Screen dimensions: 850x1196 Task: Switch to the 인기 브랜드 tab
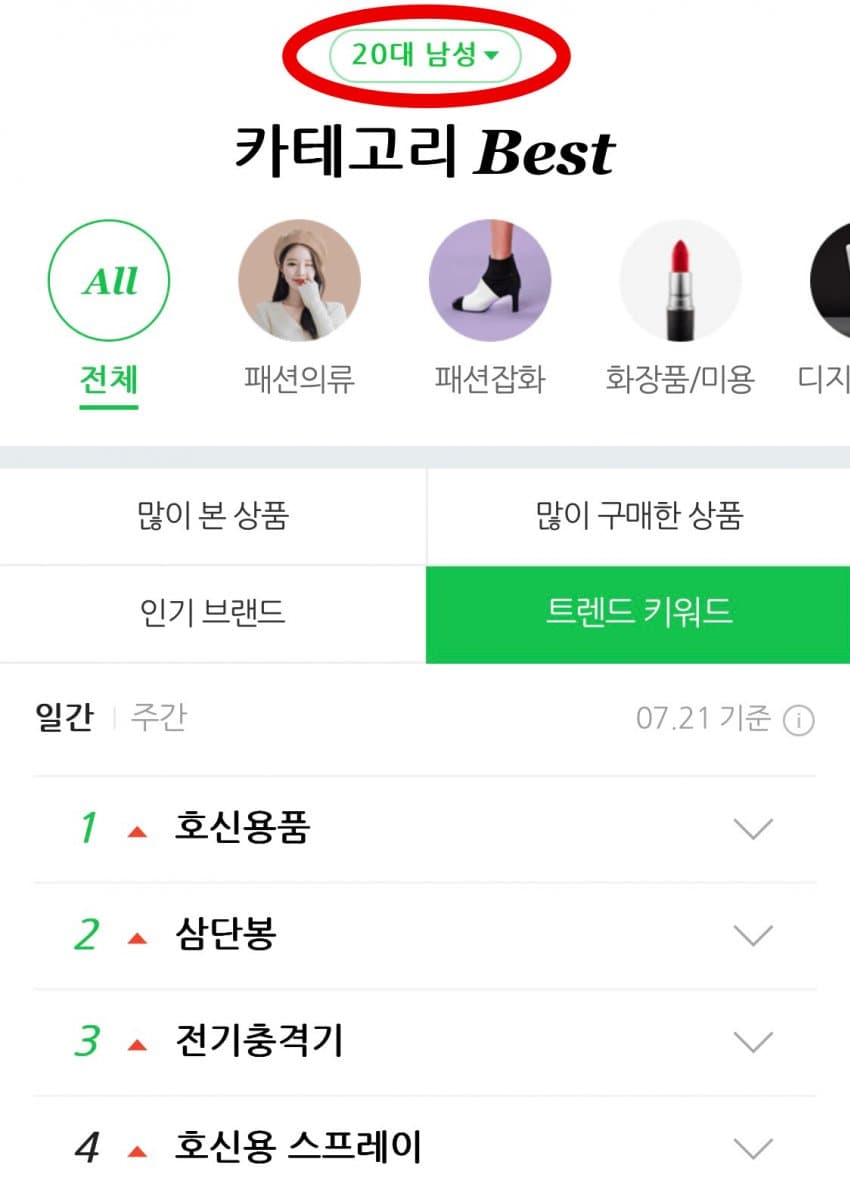(x=213, y=612)
